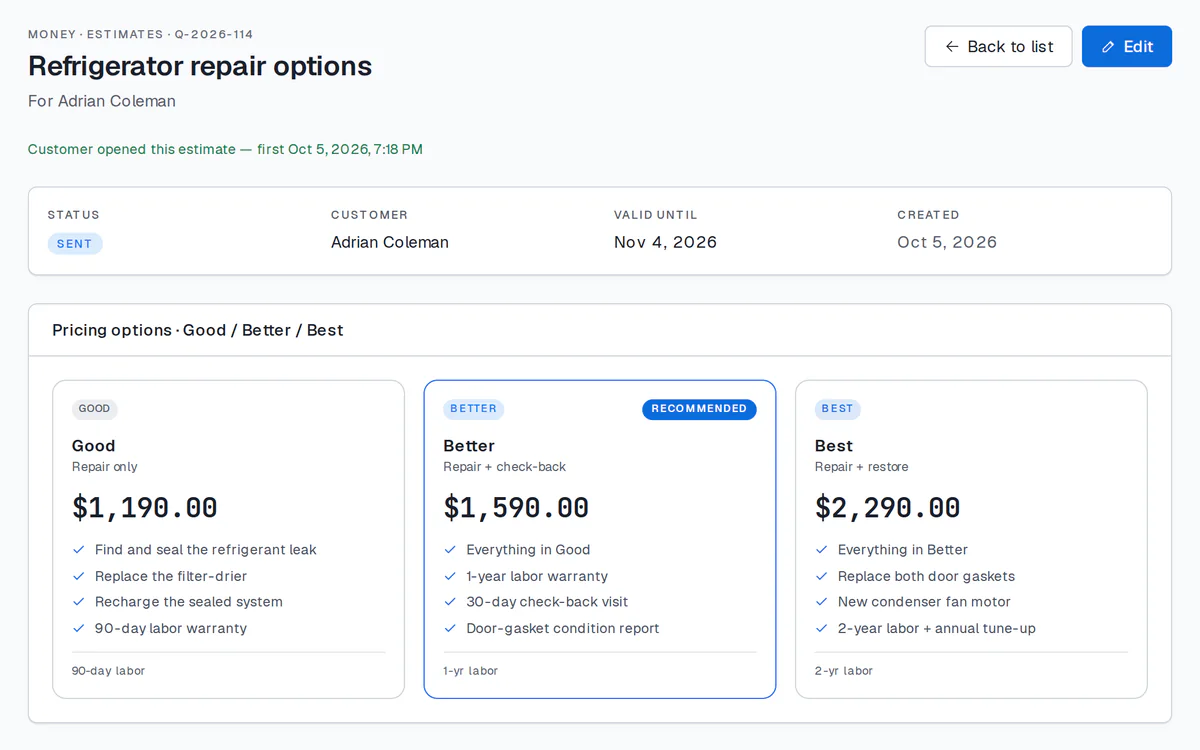Click the customer name Adrian Coleman in summary

click(390, 242)
